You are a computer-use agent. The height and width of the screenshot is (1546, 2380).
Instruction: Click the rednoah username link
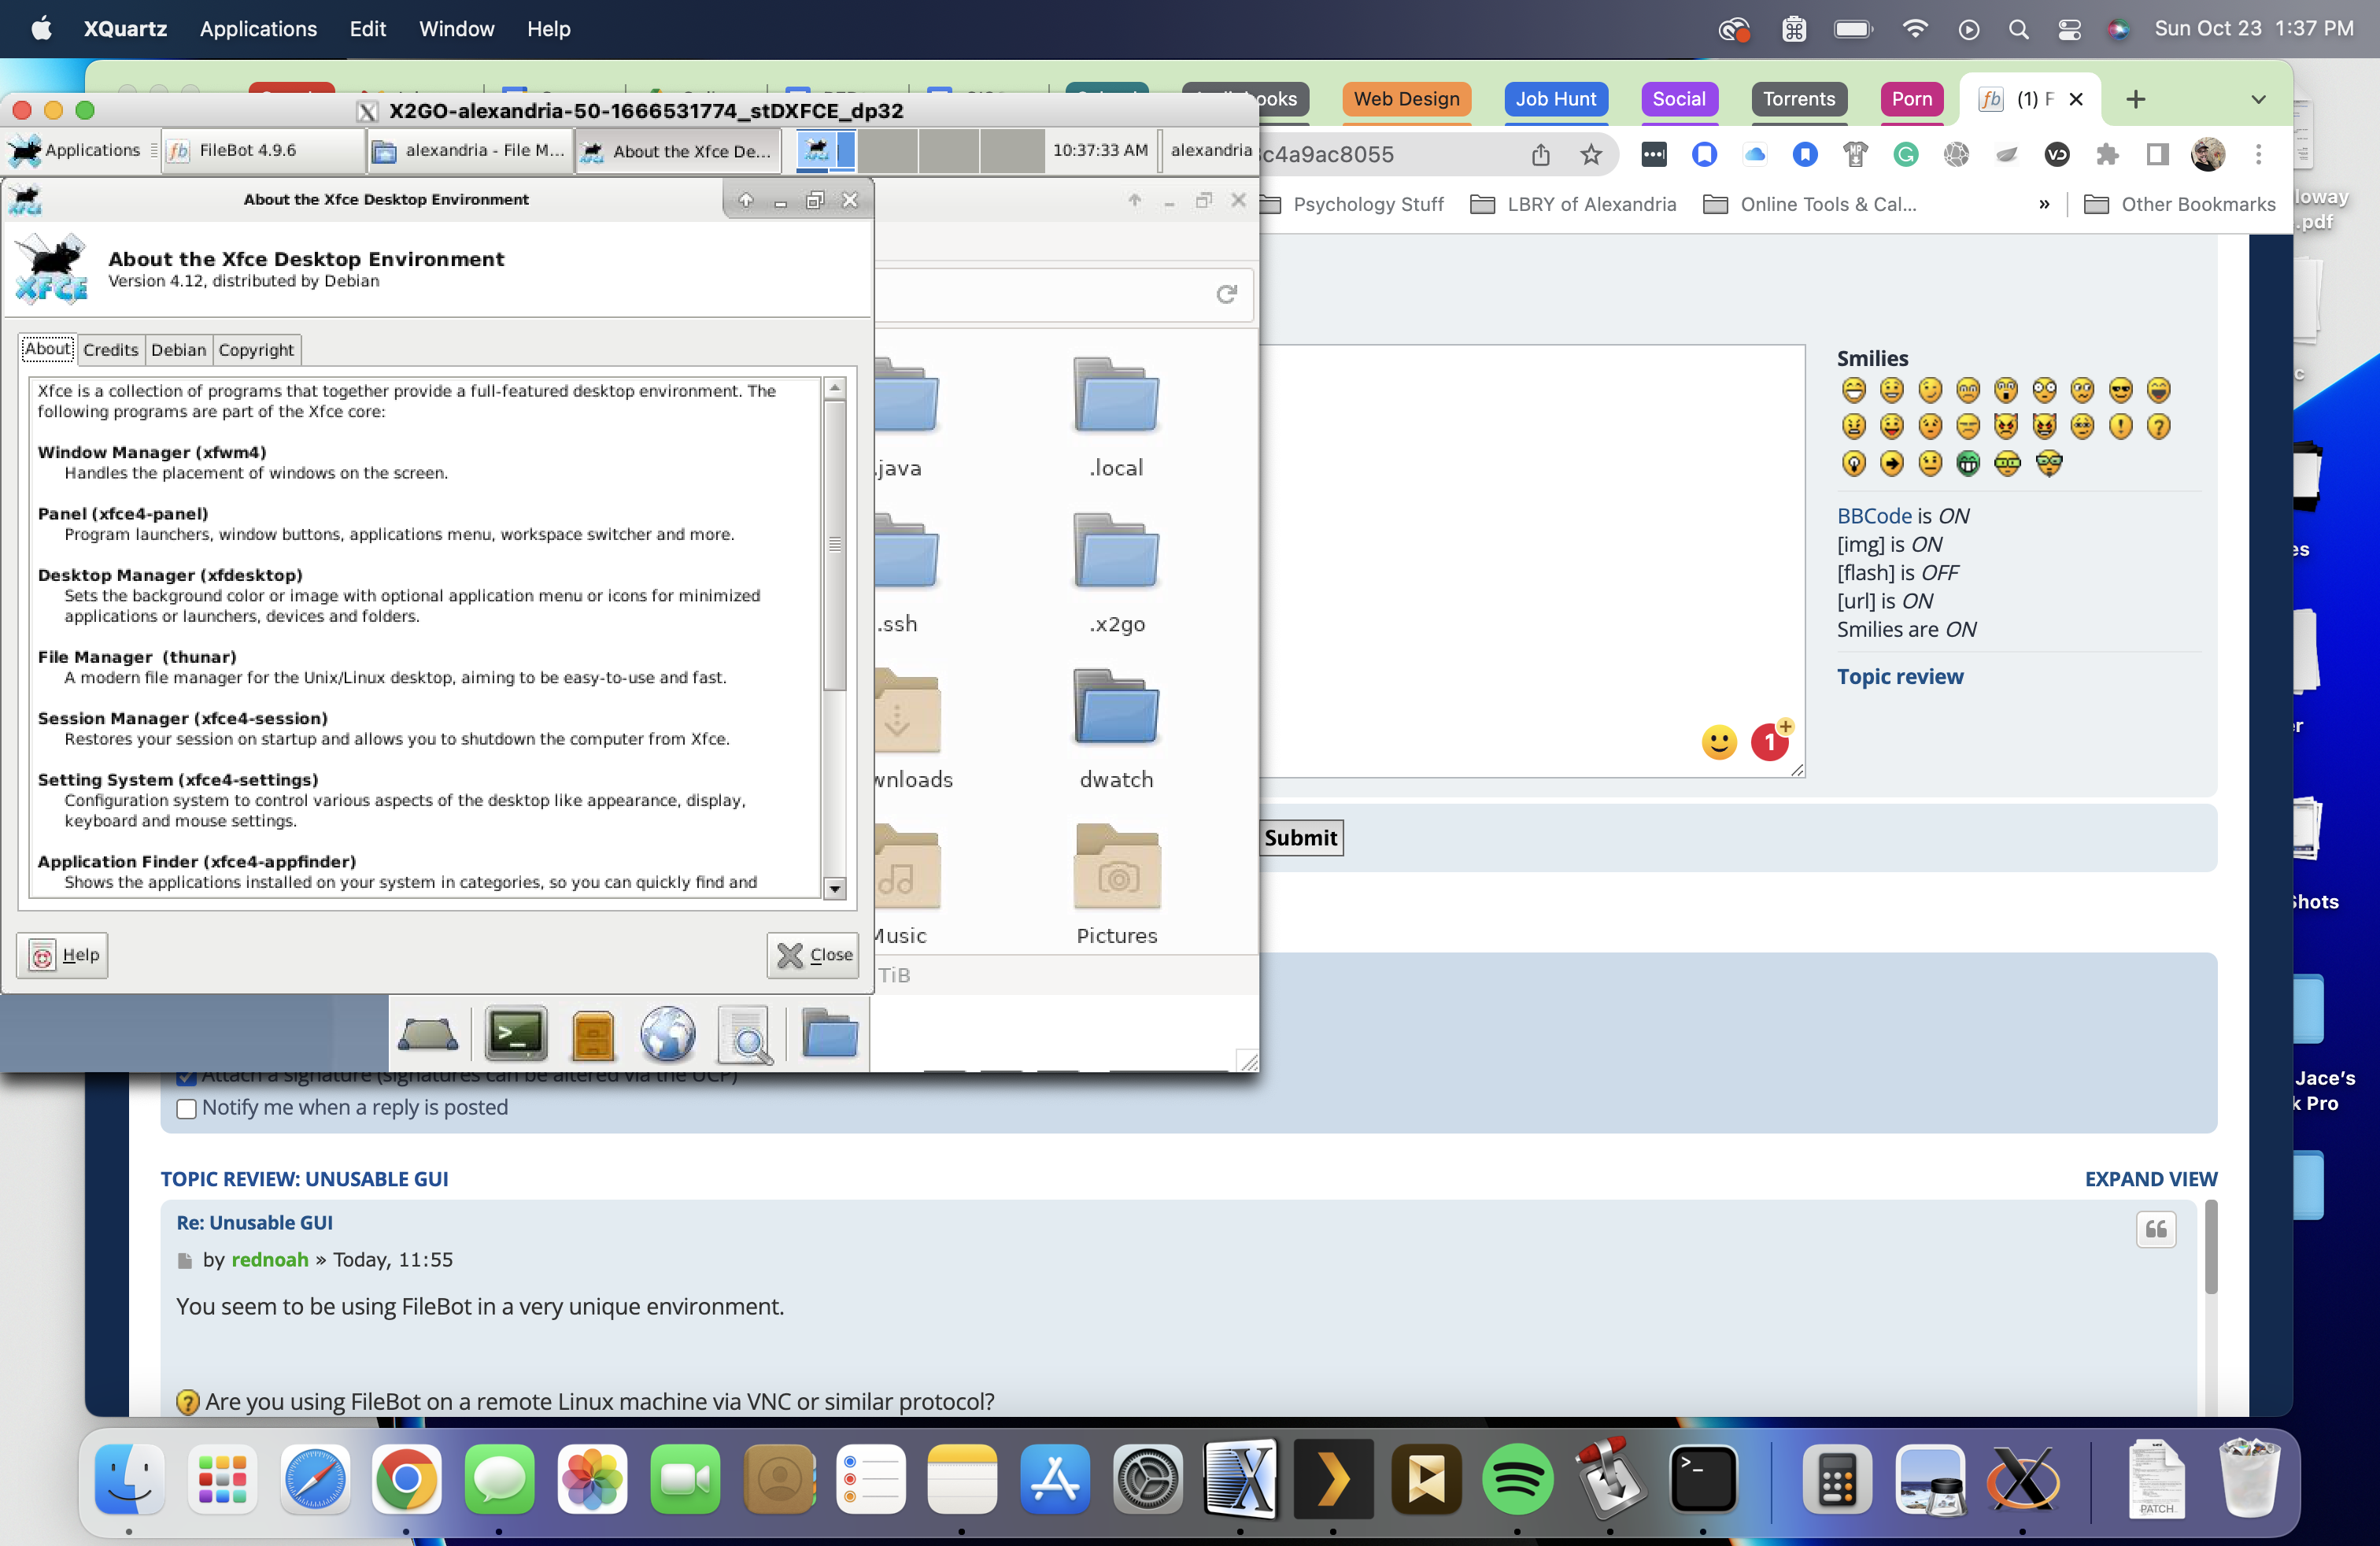pyautogui.click(x=270, y=1259)
